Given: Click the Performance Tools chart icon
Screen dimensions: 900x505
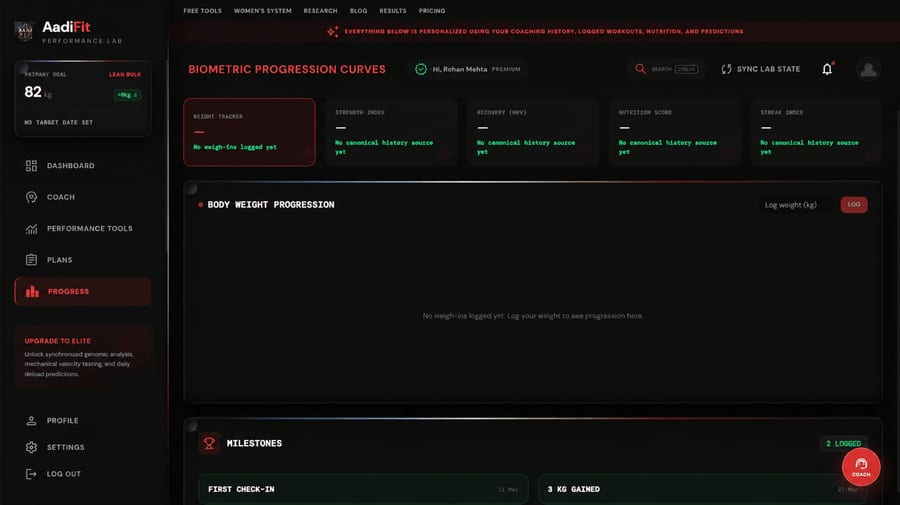Looking at the screenshot, I should (31, 228).
